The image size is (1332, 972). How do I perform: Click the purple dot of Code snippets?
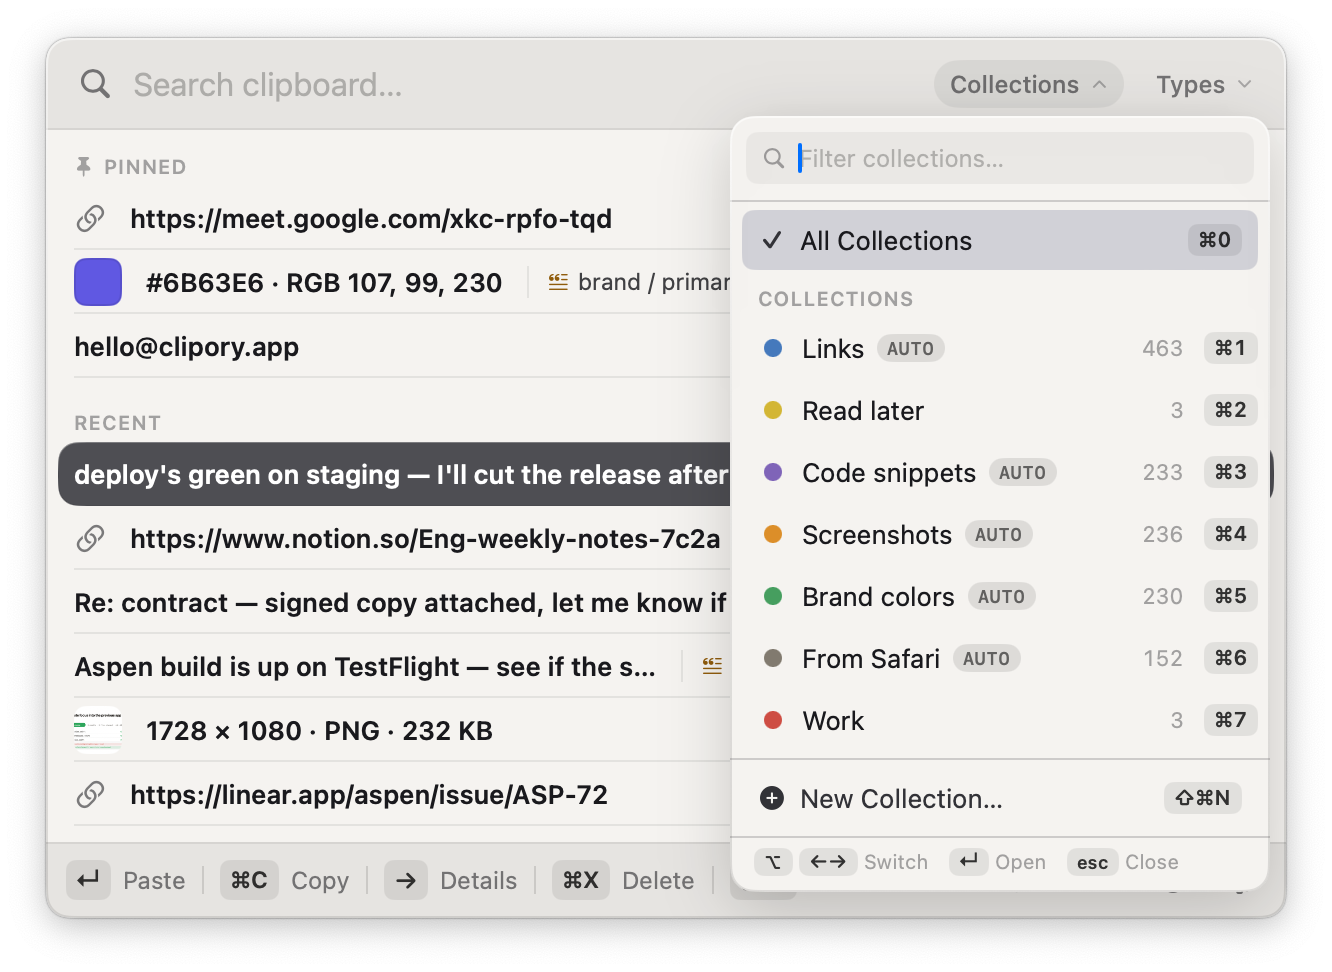pos(773,472)
